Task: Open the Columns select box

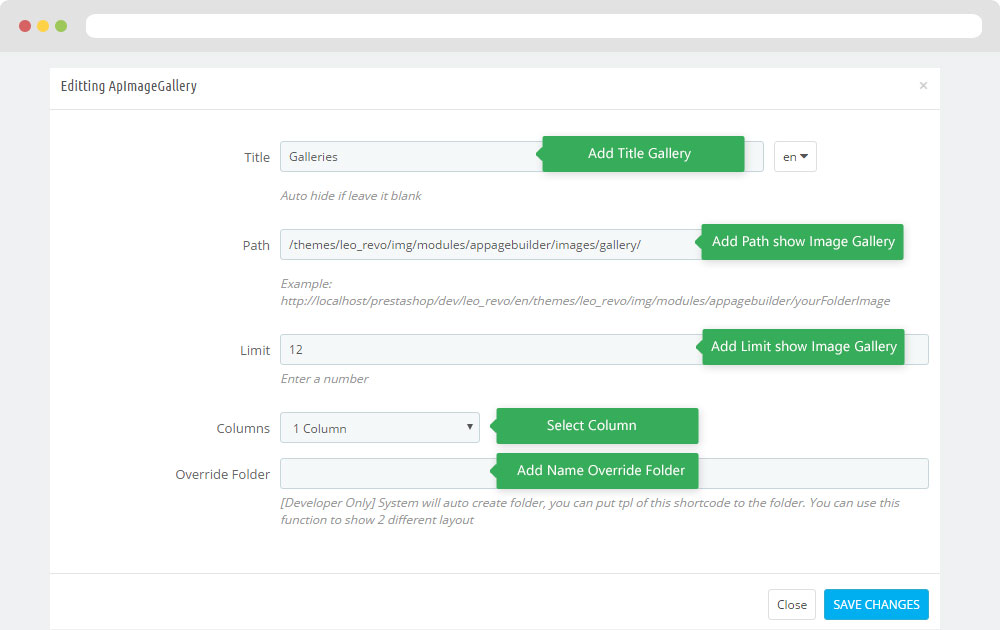Action: [x=379, y=428]
